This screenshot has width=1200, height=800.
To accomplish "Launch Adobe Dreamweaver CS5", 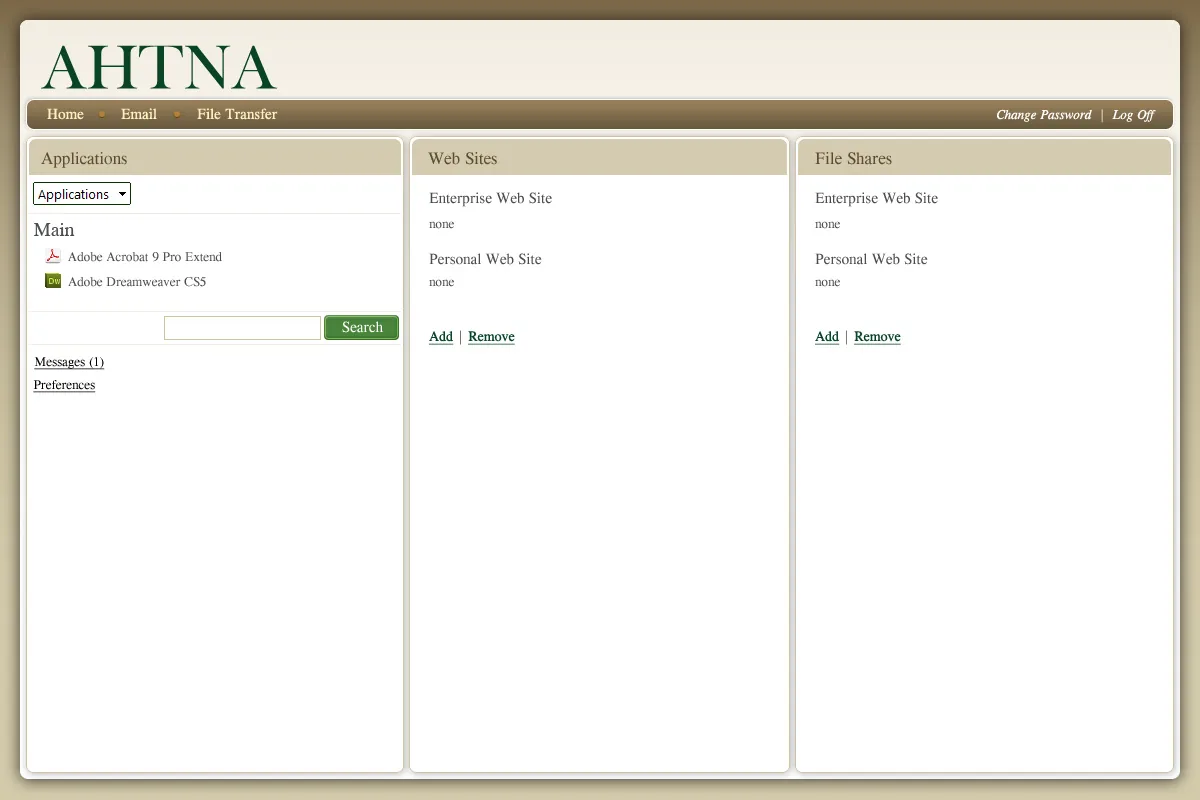I will 137,282.
